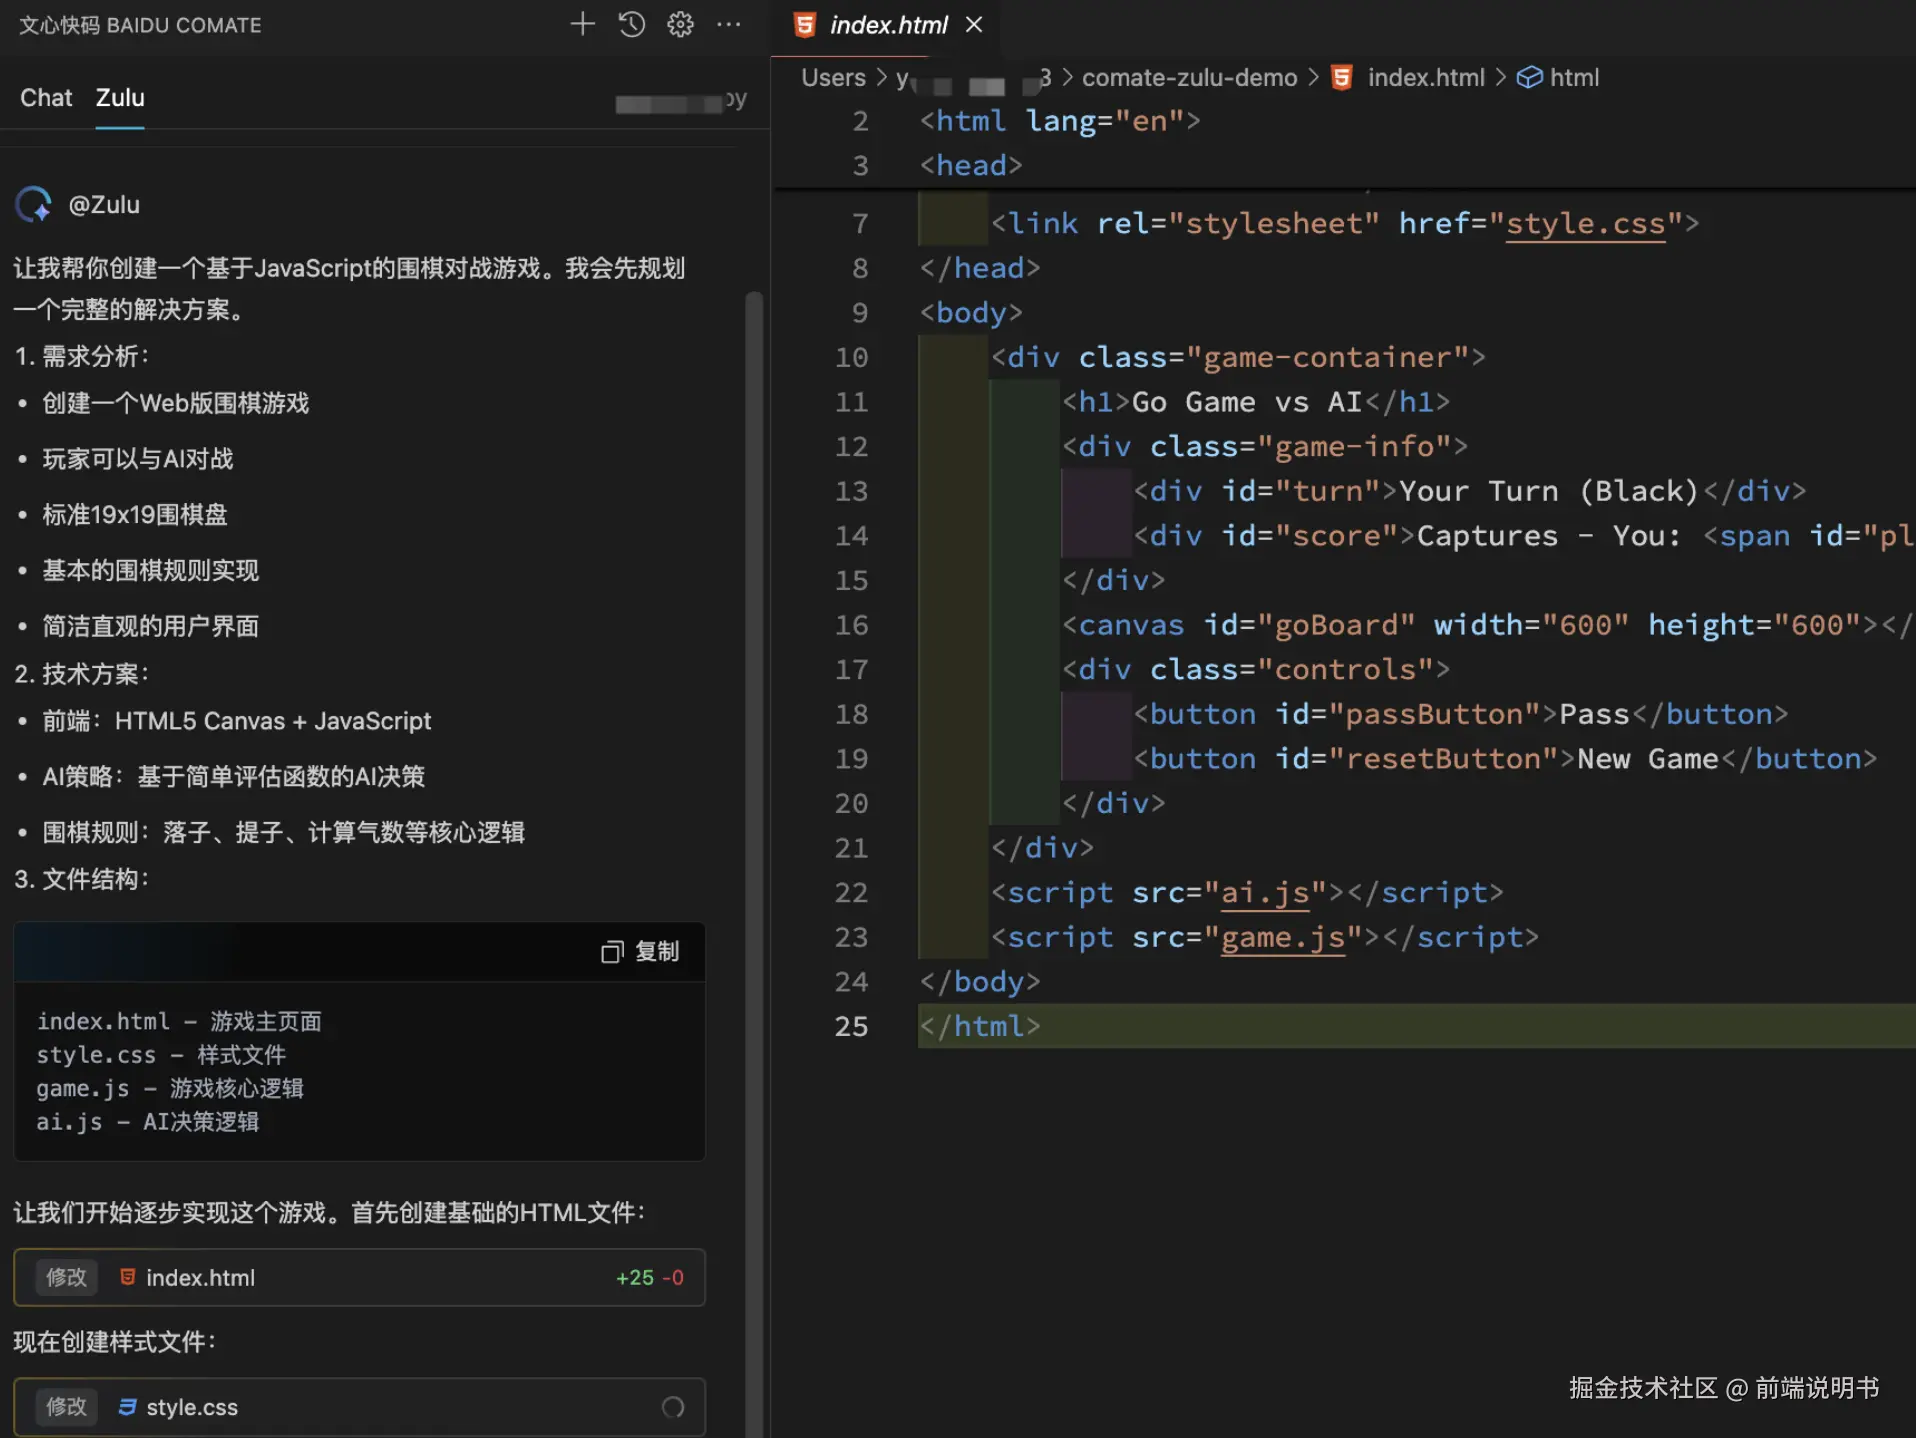
Task: Click bullet '标准19x19围棋盘'
Action: [x=135, y=515]
